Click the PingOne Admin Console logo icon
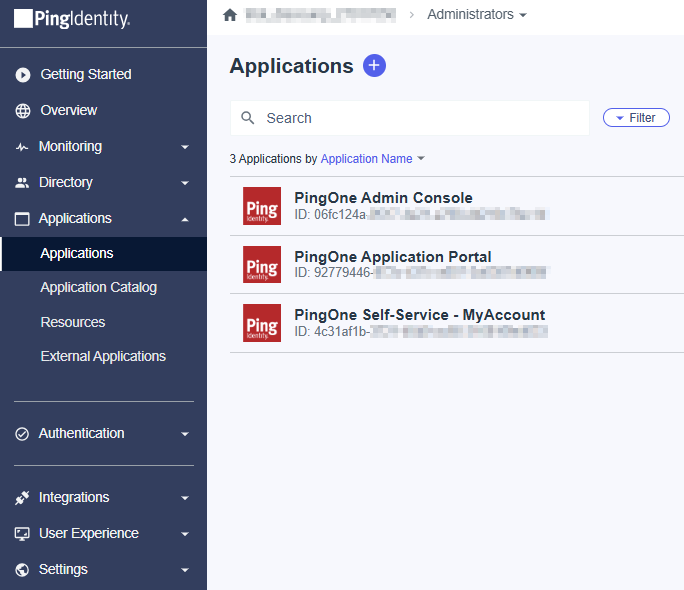This screenshot has width=684, height=590. tap(262, 206)
